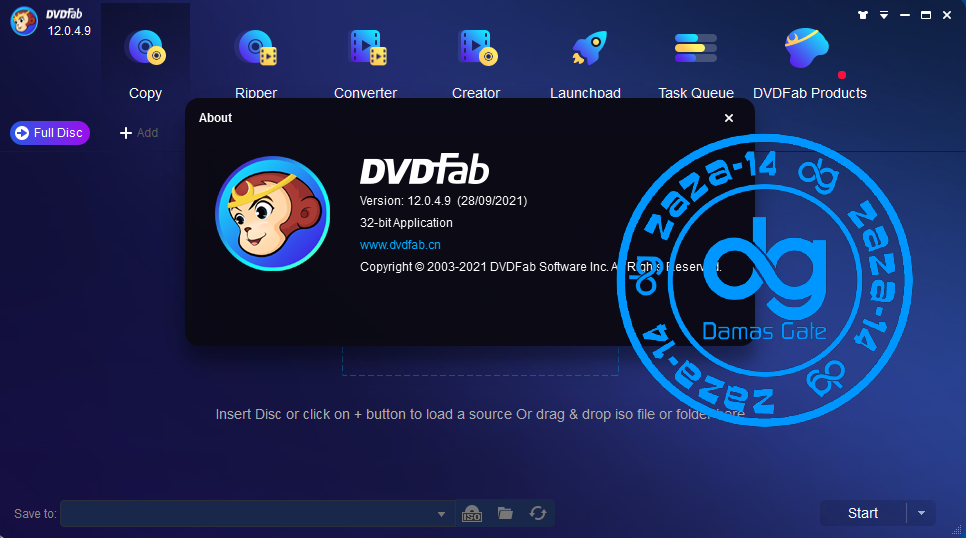Screen dimensions: 966x538
Task: Click the Add source button
Action: (x=139, y=133)
